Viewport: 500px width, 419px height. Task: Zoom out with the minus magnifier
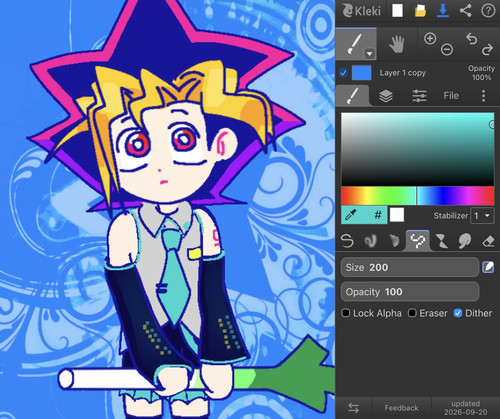(x=447, y=50)
